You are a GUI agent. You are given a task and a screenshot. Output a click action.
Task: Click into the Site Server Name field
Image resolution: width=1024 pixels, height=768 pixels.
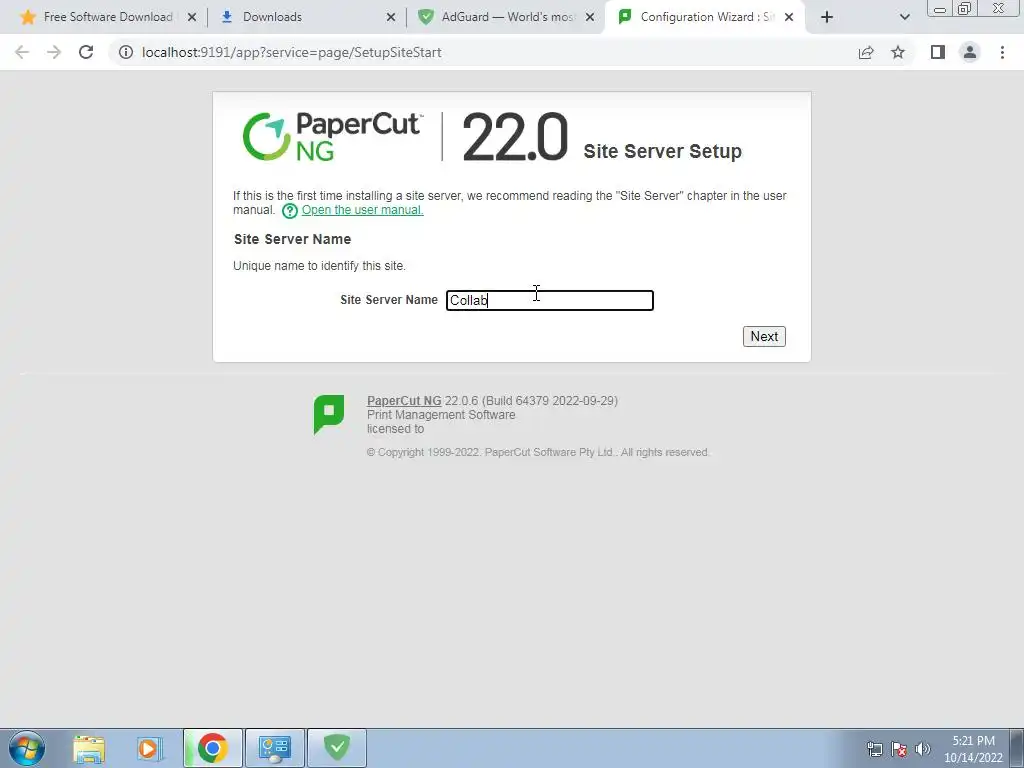coord(549,300)
